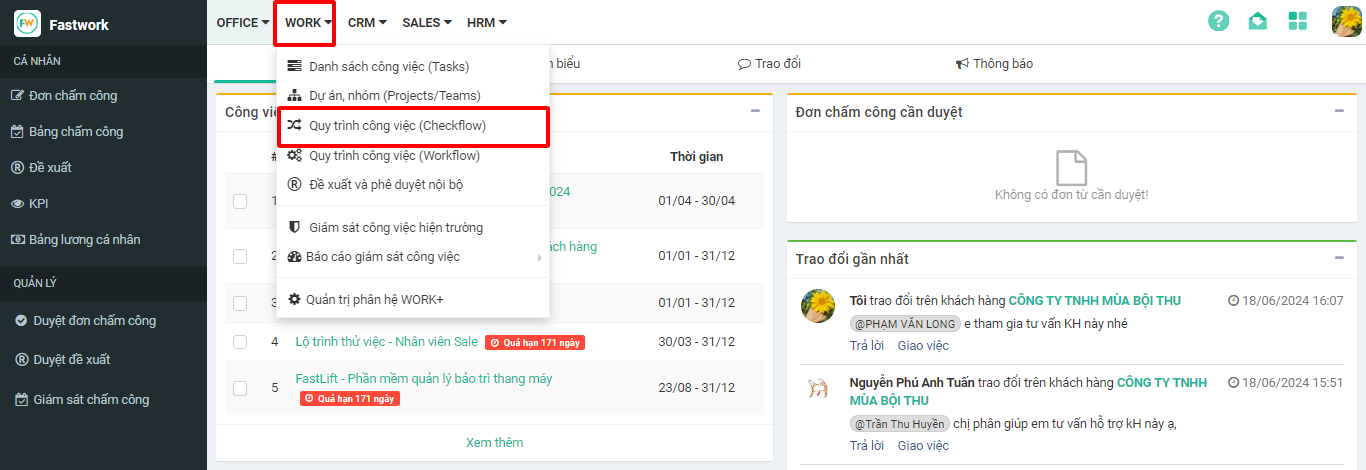Viewport: 1366px width, 470px height.
Task: Select the checkbox for task row 1
Action: (x=240, y=201)
